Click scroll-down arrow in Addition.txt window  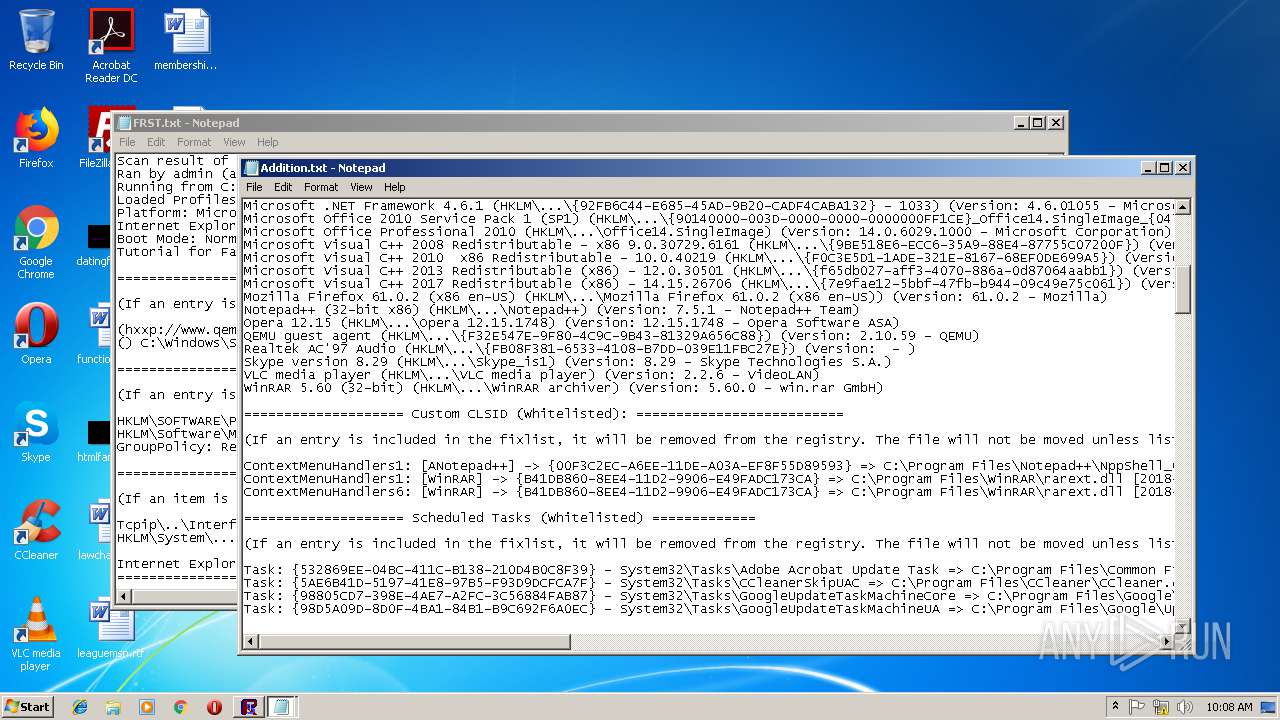pos(1182,626)
